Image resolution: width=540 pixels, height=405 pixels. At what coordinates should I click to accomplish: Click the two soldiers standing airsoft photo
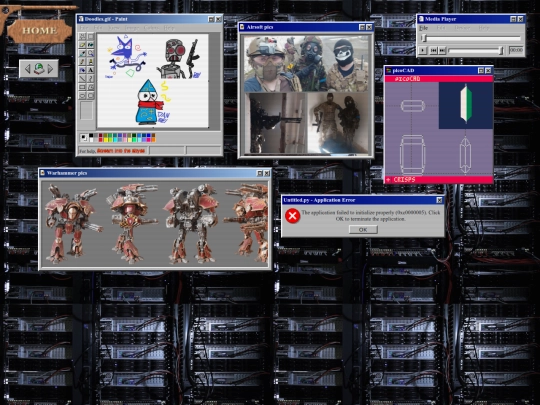(338, 123)
